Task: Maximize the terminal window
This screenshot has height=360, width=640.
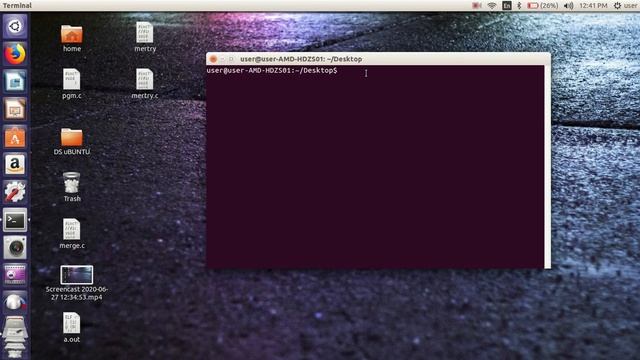Action: click(231, 59)
